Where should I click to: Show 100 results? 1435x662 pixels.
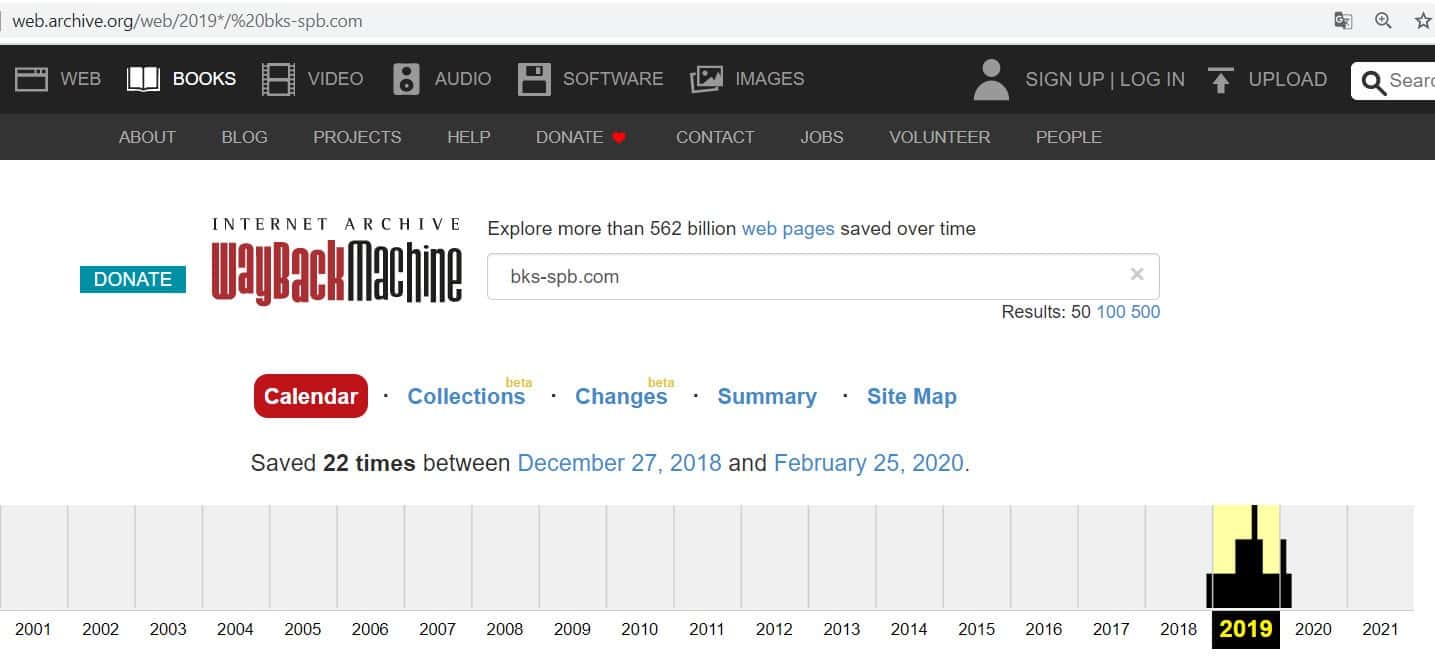[1111, 312]
